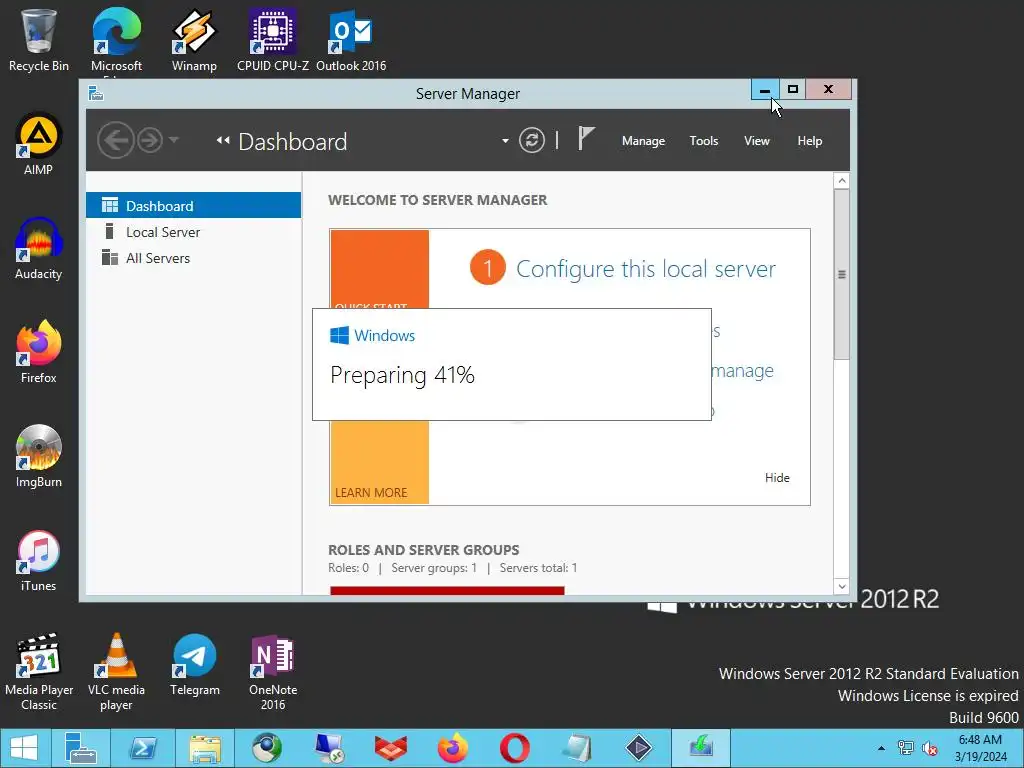The height and width of the screenshot is (768, 1024).
Task: Click the Configure this local server link
Action: (645, 269)
